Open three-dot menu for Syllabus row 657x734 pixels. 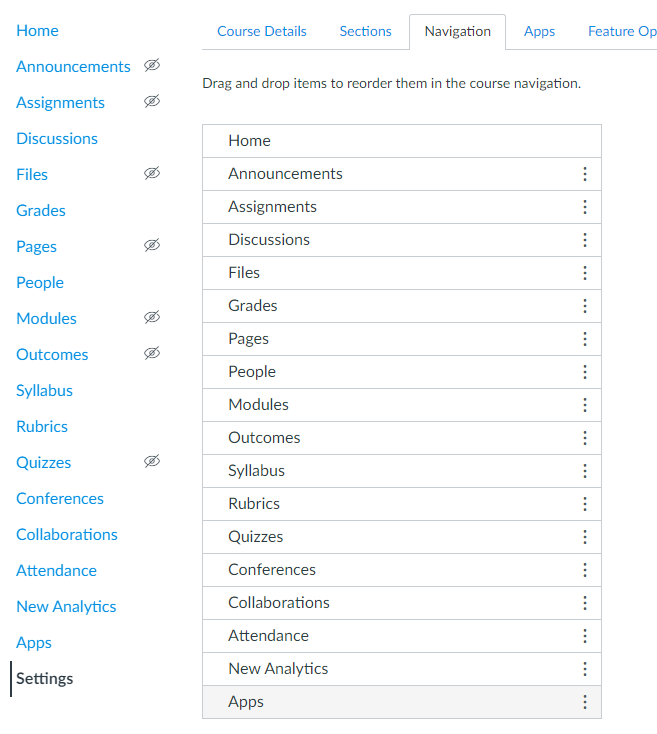585,471
